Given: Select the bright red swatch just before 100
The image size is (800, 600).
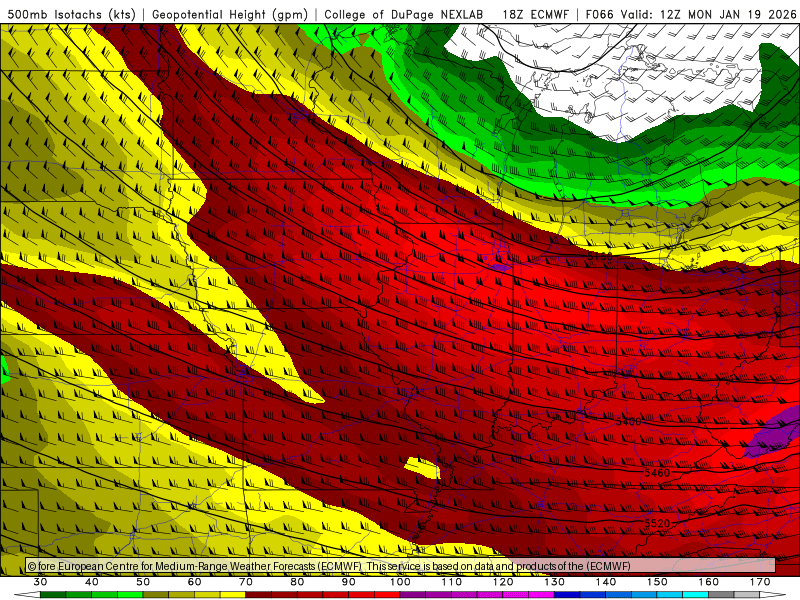Looking at the screenshot, I should point(387,595).
